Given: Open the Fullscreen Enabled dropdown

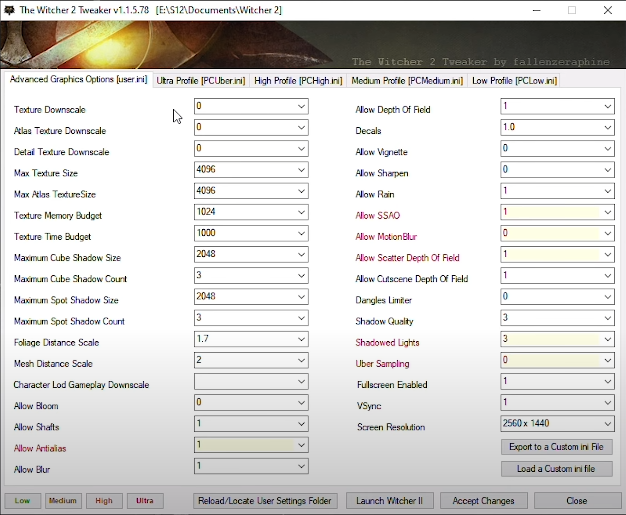Looking at the screenshot, I should pyautogui.click(x=557, y=381).
